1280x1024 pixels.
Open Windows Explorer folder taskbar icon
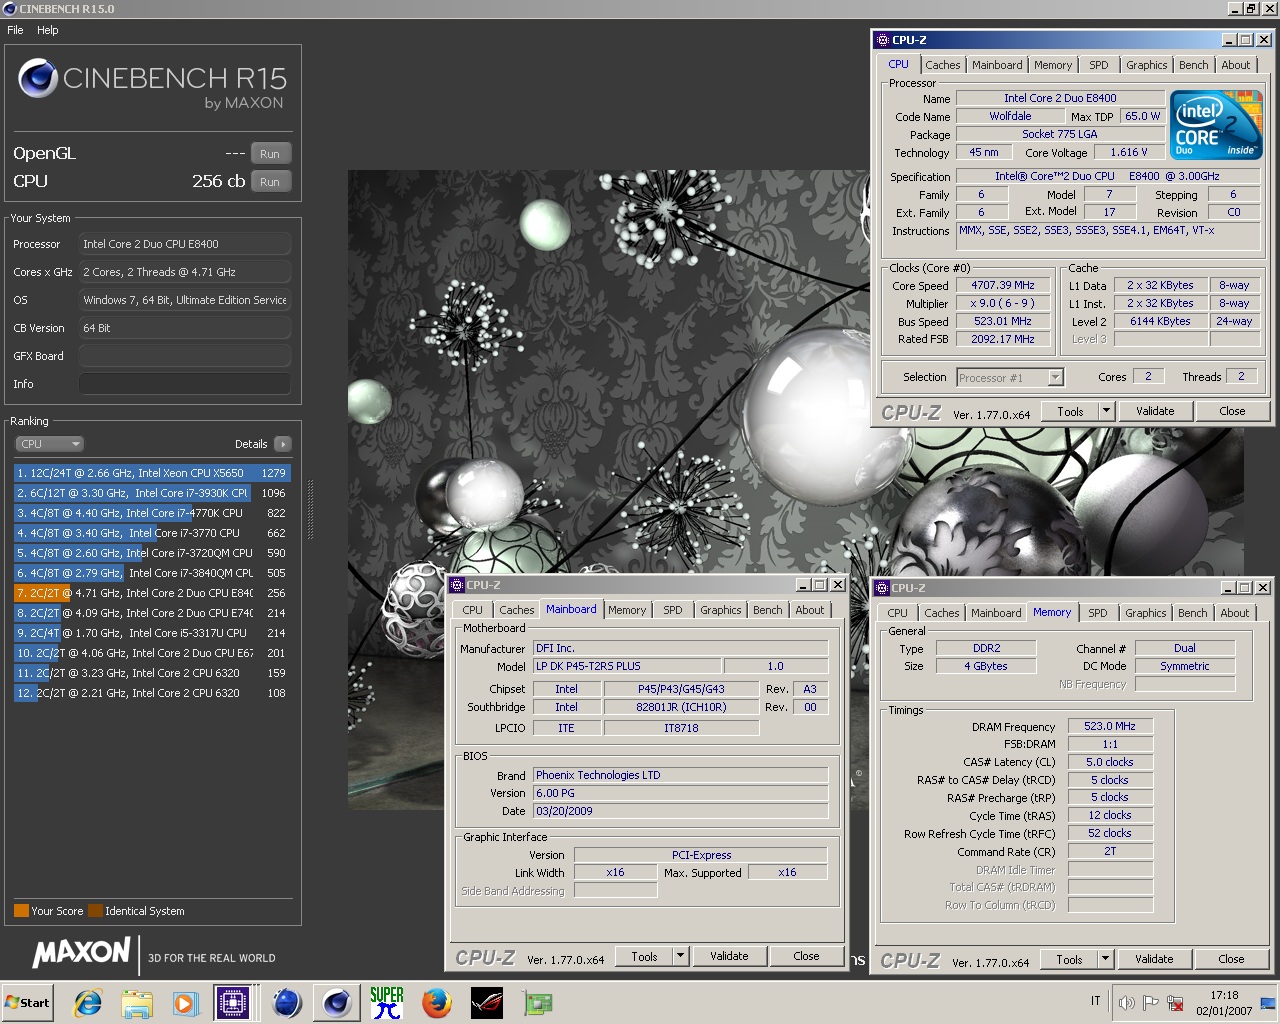tap(137, 1003)
